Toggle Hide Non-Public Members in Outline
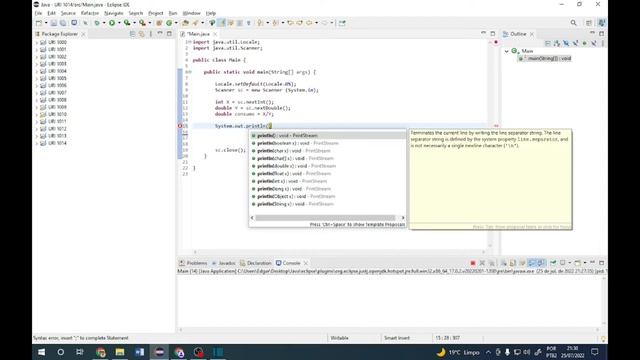The image size is (640, 360). (x=584, y=43)
